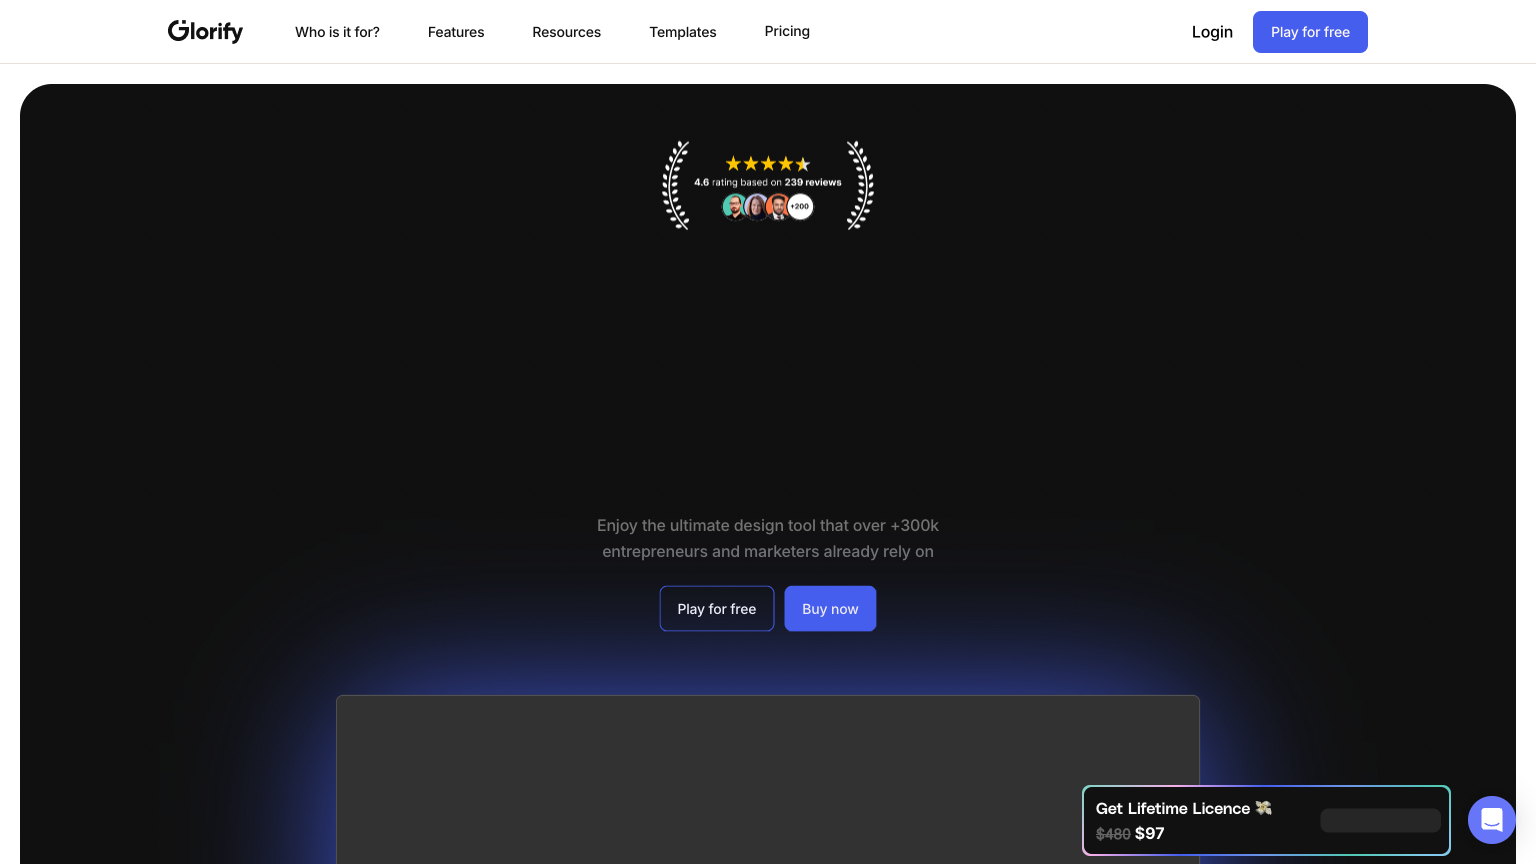Click the fifth rating star
Viewport: 1536px width, 864px height.
803,163
